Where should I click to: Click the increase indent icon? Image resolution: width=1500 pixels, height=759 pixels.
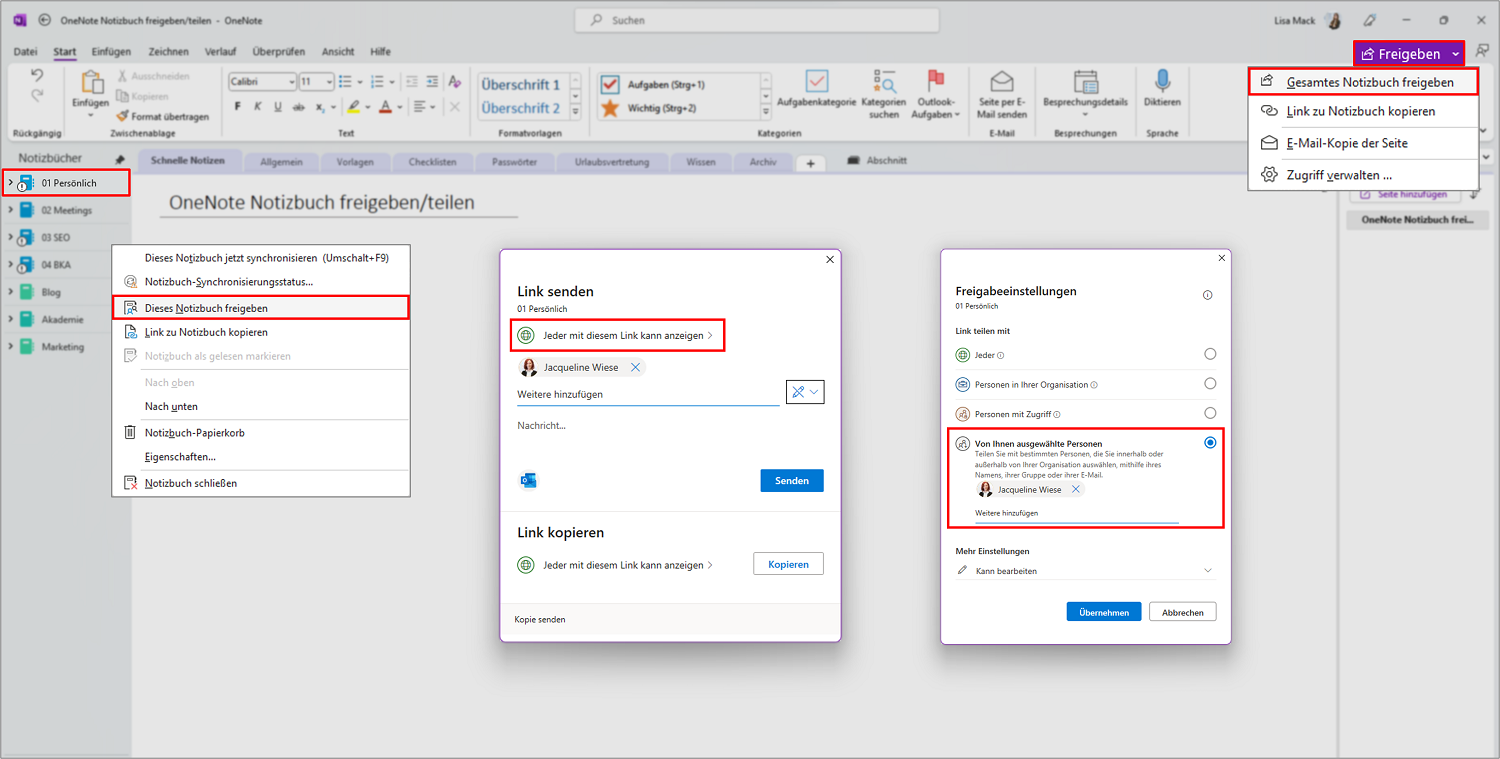click(x=432, y=82)
